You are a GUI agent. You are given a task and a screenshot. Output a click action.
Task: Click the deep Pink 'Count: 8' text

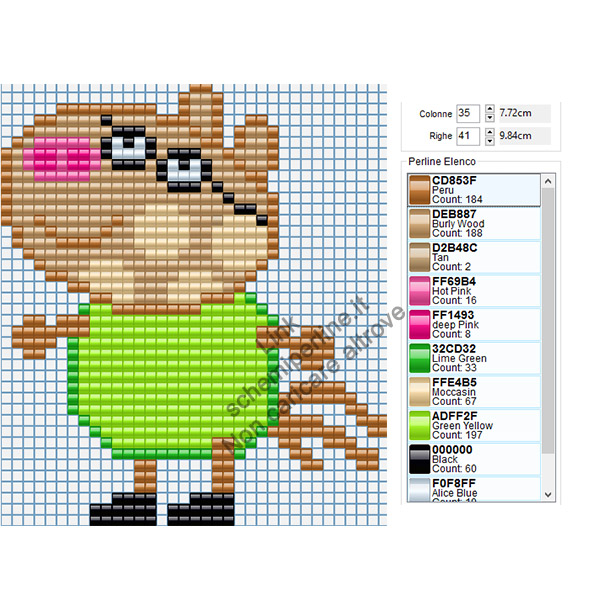pos(451,334)
